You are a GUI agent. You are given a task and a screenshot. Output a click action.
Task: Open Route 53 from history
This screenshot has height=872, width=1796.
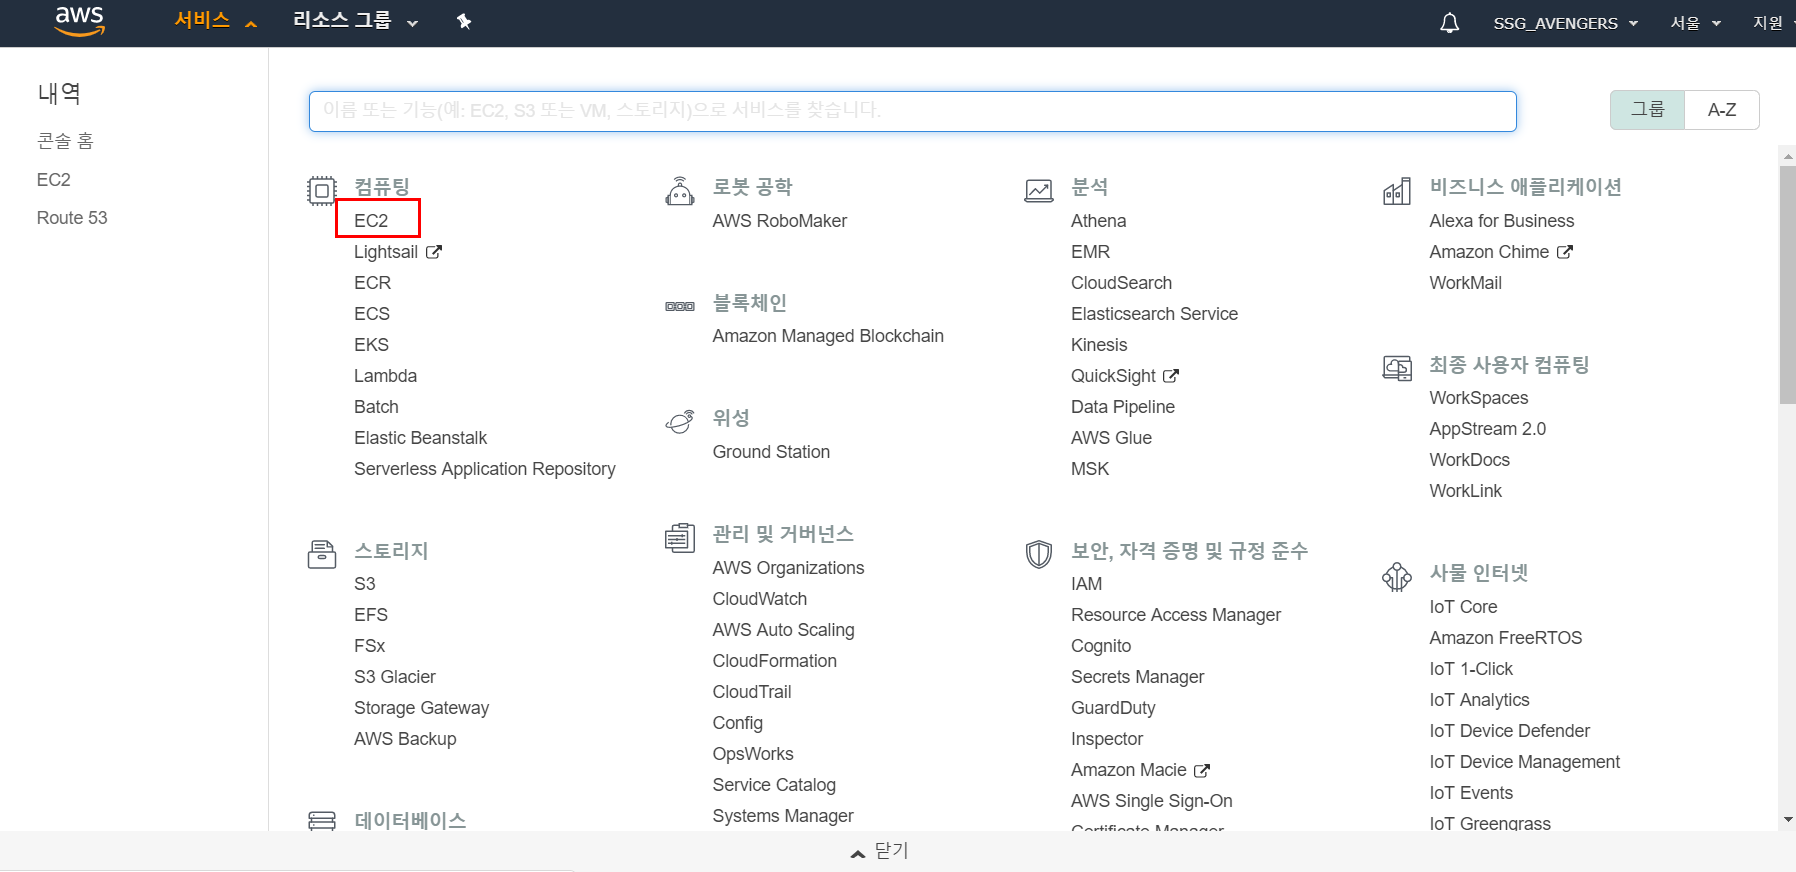click(72, 218)
